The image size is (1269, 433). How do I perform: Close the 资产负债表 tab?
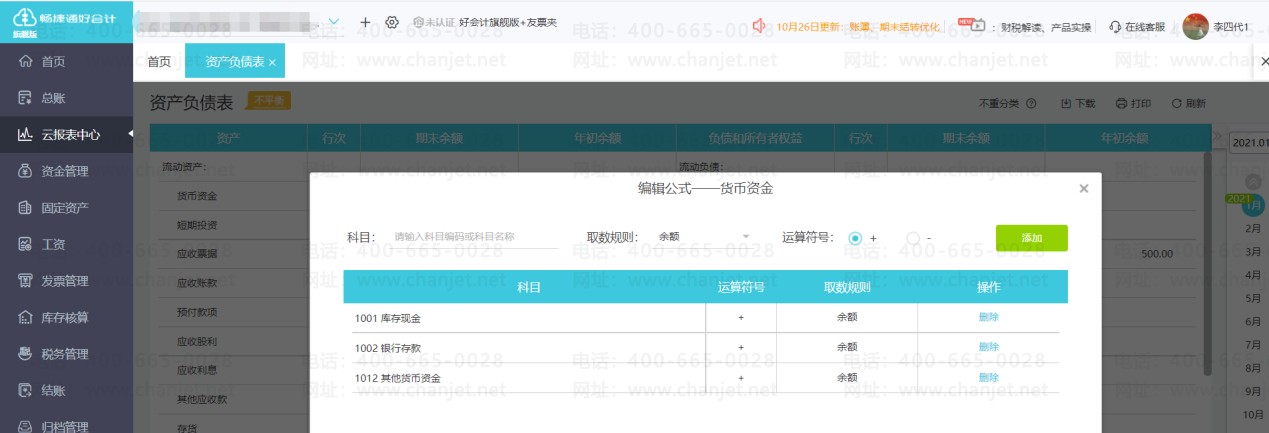272,63
